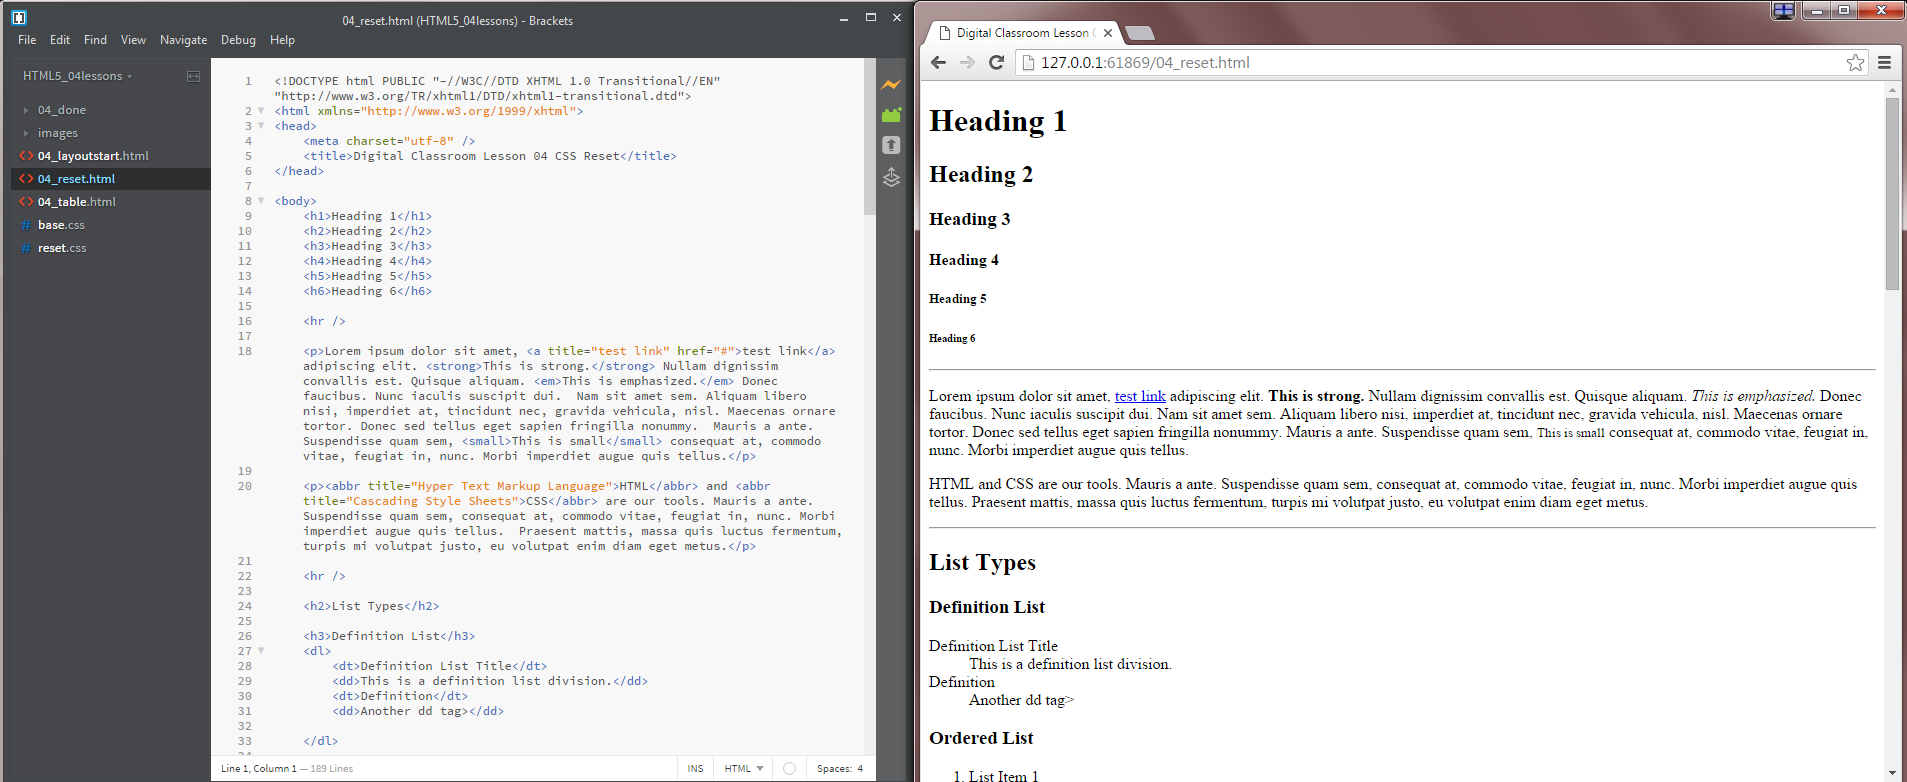Reload the browser page
This screenshot has height=782, width=1907.
coord(996,62)
